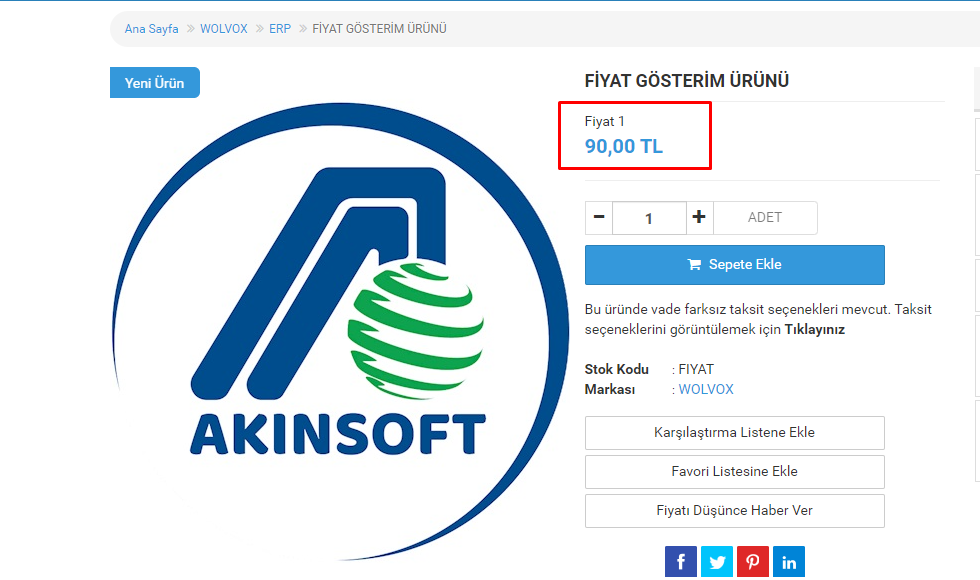Share product on Pinterest
Image resolution: width=980 pixels, height=580 pixels.
(752, 561)
